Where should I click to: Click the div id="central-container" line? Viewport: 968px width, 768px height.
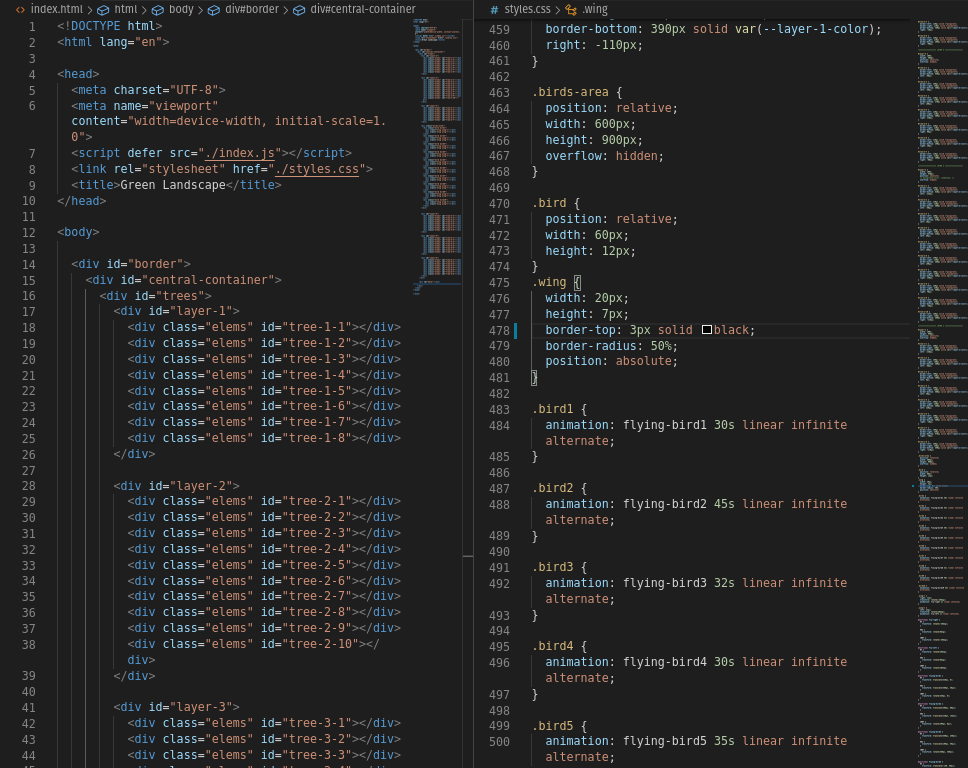pyautogui.click(x=183, y=280)
